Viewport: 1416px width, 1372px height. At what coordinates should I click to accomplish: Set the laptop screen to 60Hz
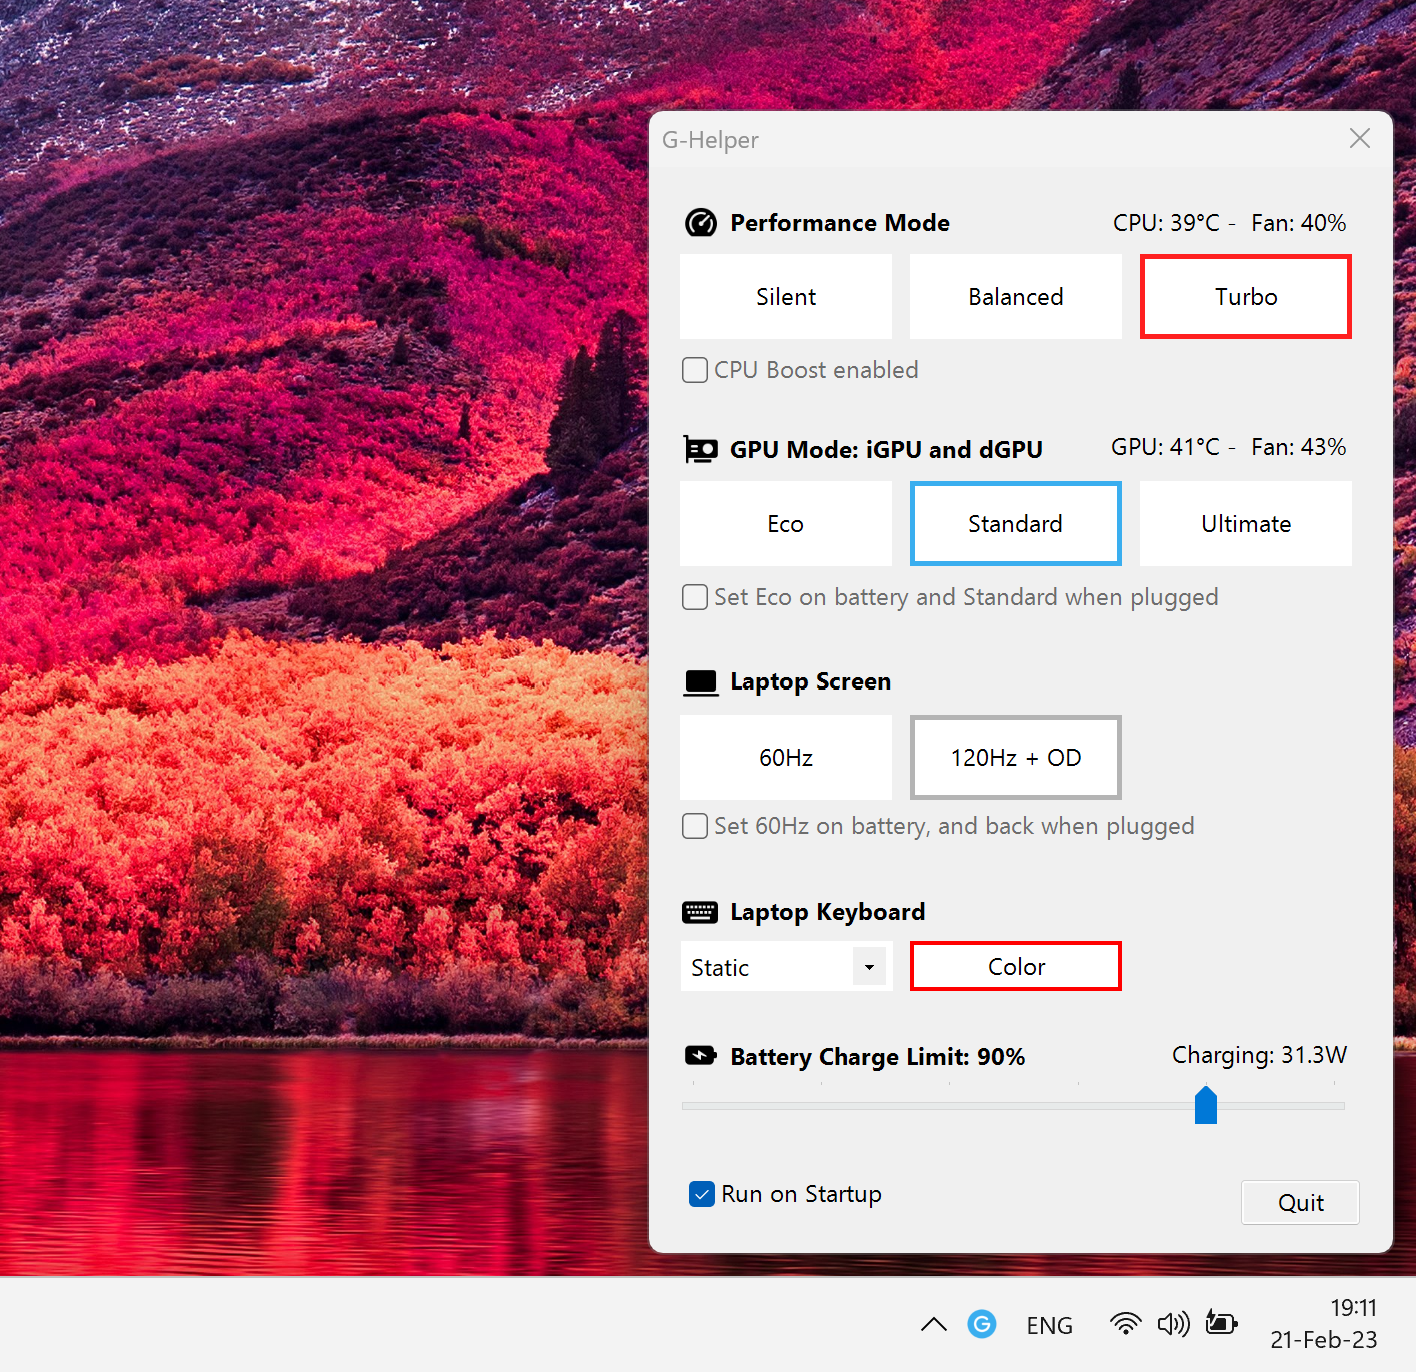point(786,758)
